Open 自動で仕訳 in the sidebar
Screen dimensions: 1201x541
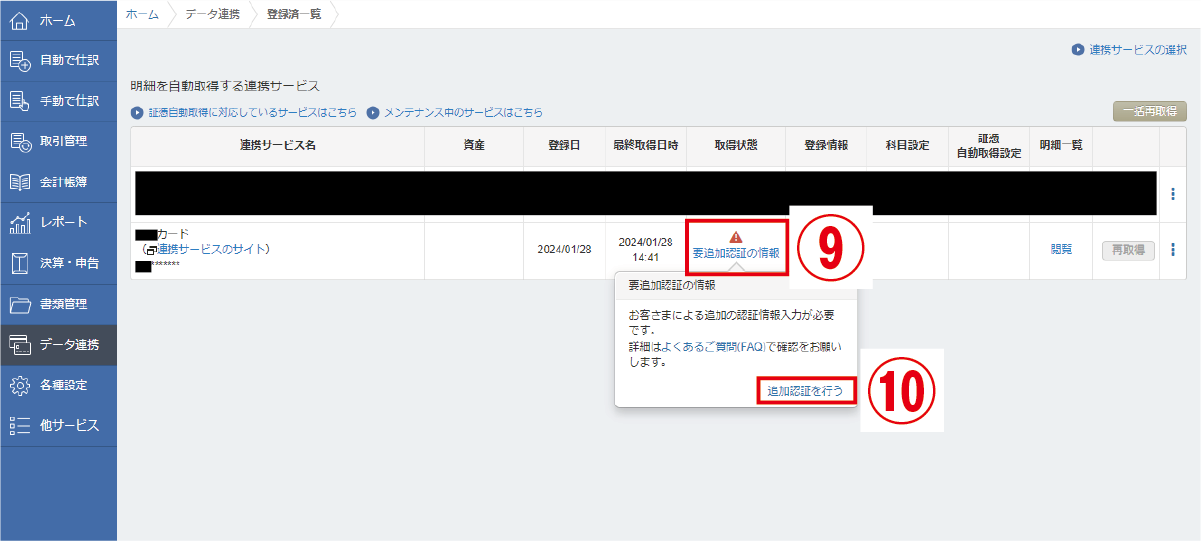58,60
